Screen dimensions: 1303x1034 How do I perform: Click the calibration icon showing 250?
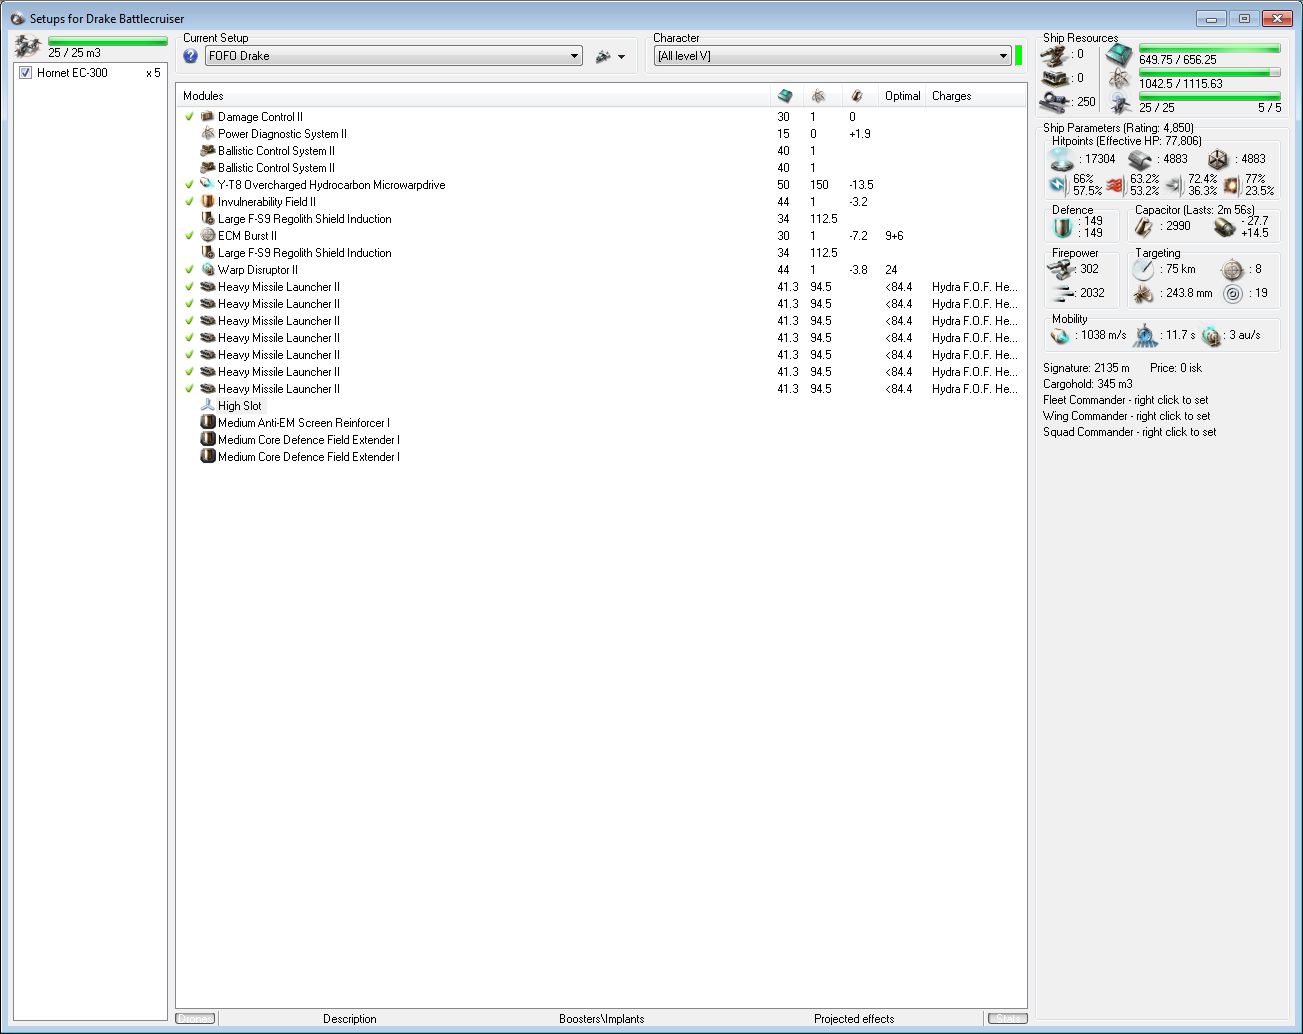[x=1055, y=101]
